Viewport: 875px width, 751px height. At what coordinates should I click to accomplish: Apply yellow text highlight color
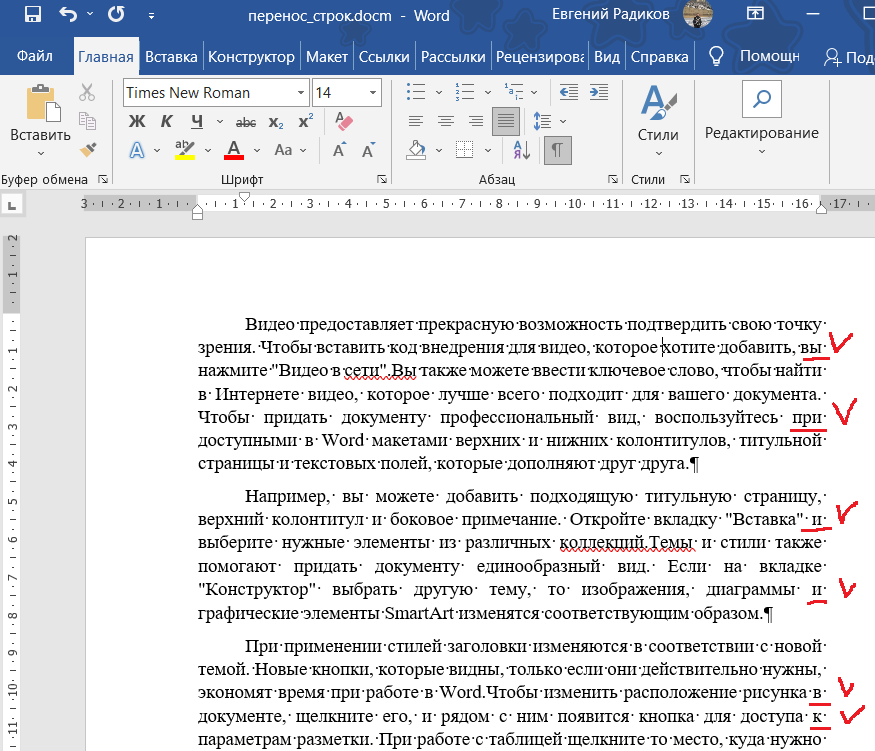pos(185,150)
